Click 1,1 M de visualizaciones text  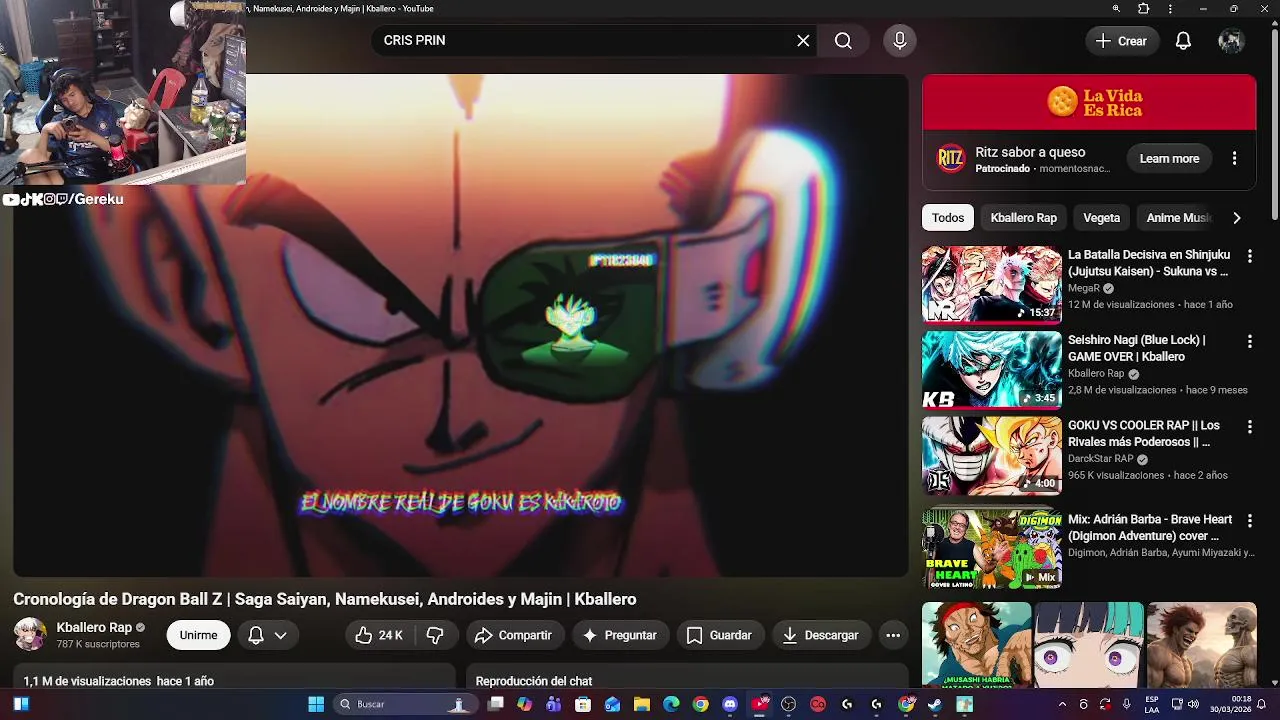click(87, 681)
